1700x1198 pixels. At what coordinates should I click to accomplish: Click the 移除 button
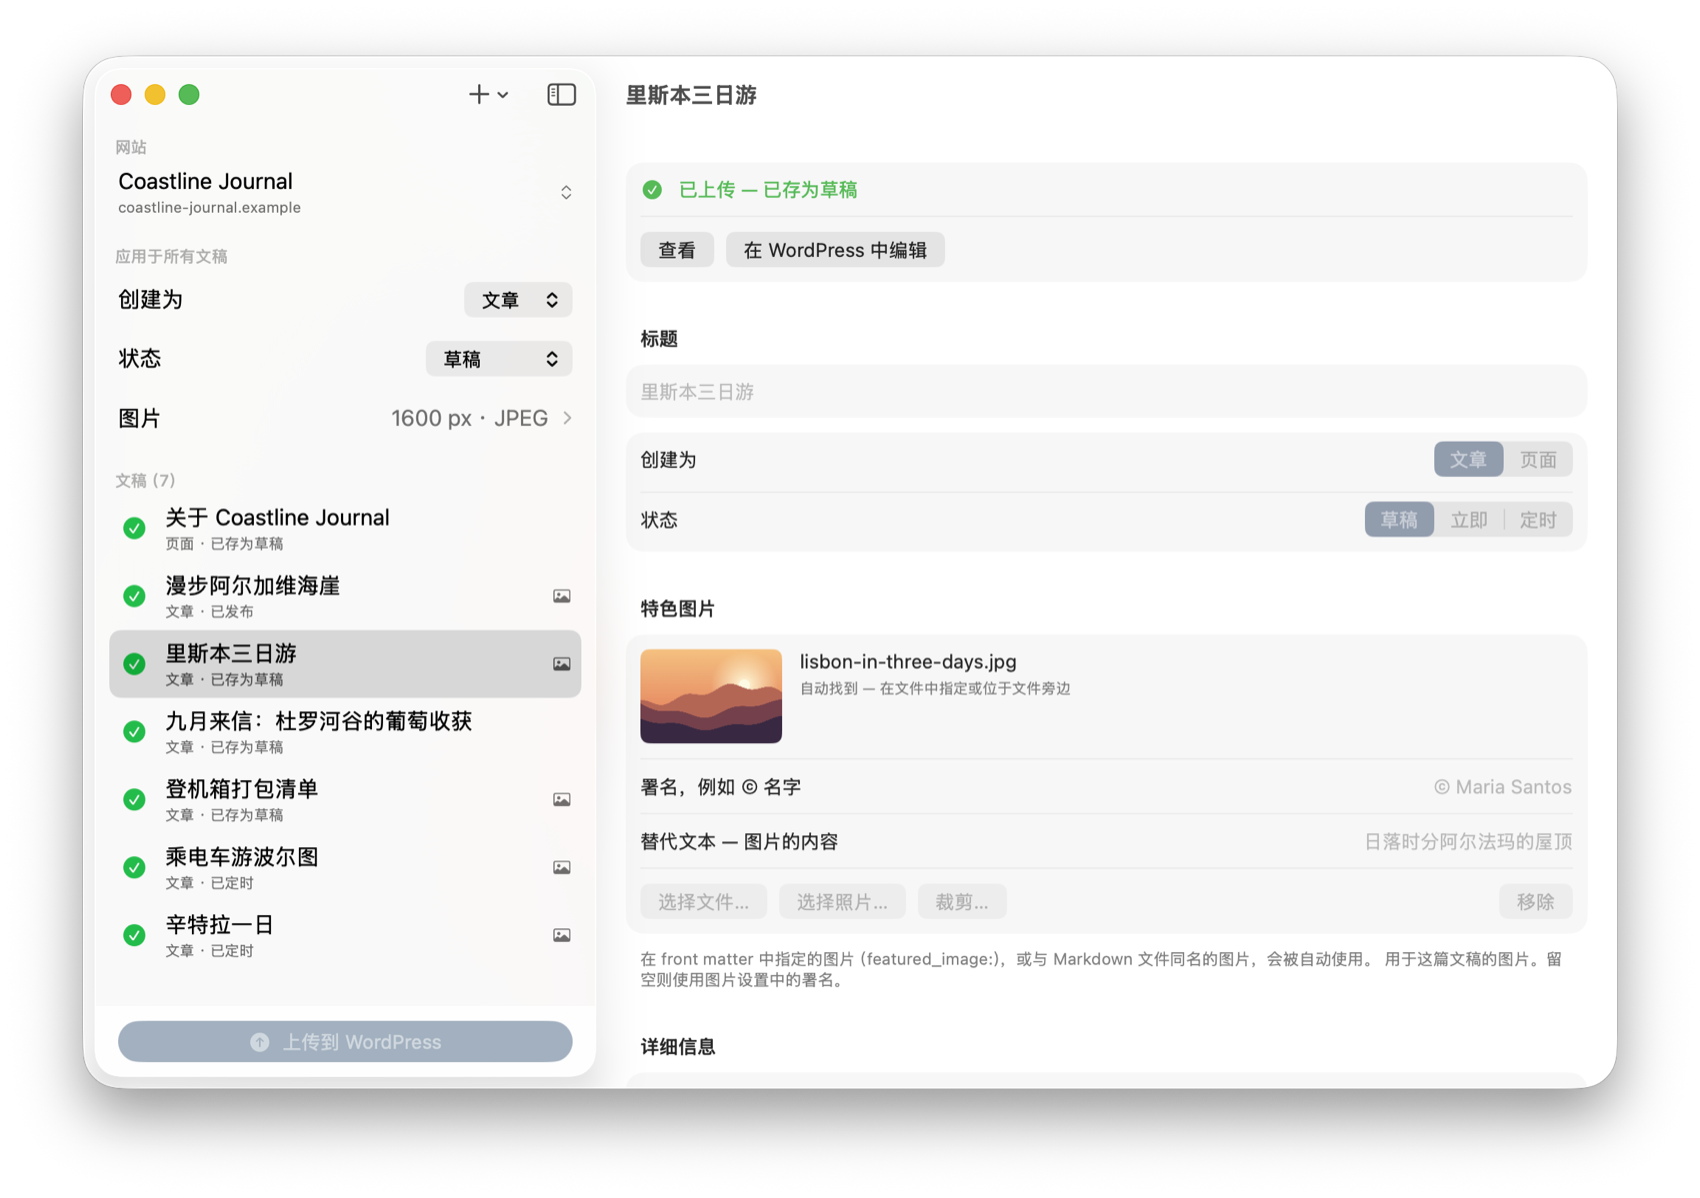[x=1535, y=902]
